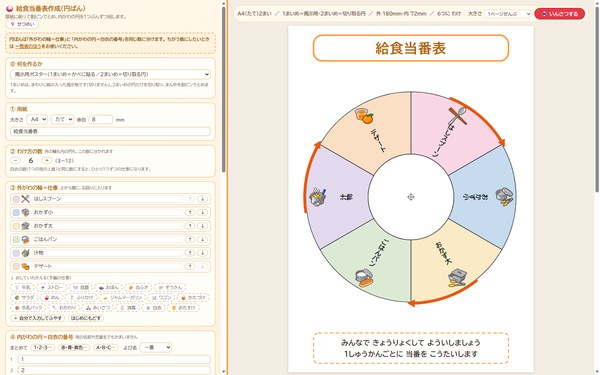The height and width of the screenshot is (375, 600).
Task: Add the 牛乳 spare job chip
Action: 23,287
